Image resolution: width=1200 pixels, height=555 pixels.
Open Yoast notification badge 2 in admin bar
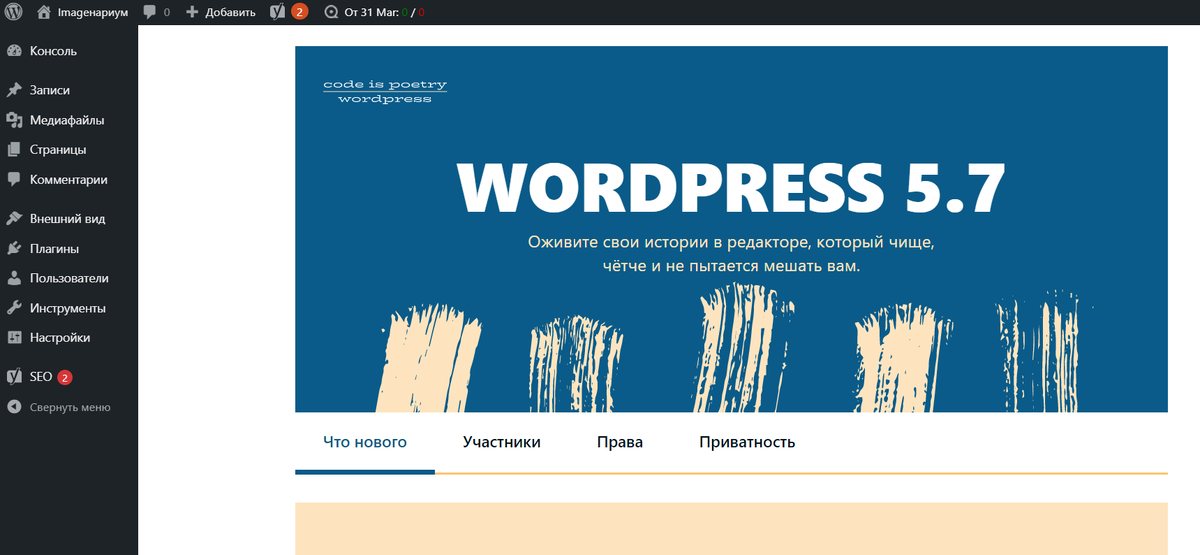(299, 12)
